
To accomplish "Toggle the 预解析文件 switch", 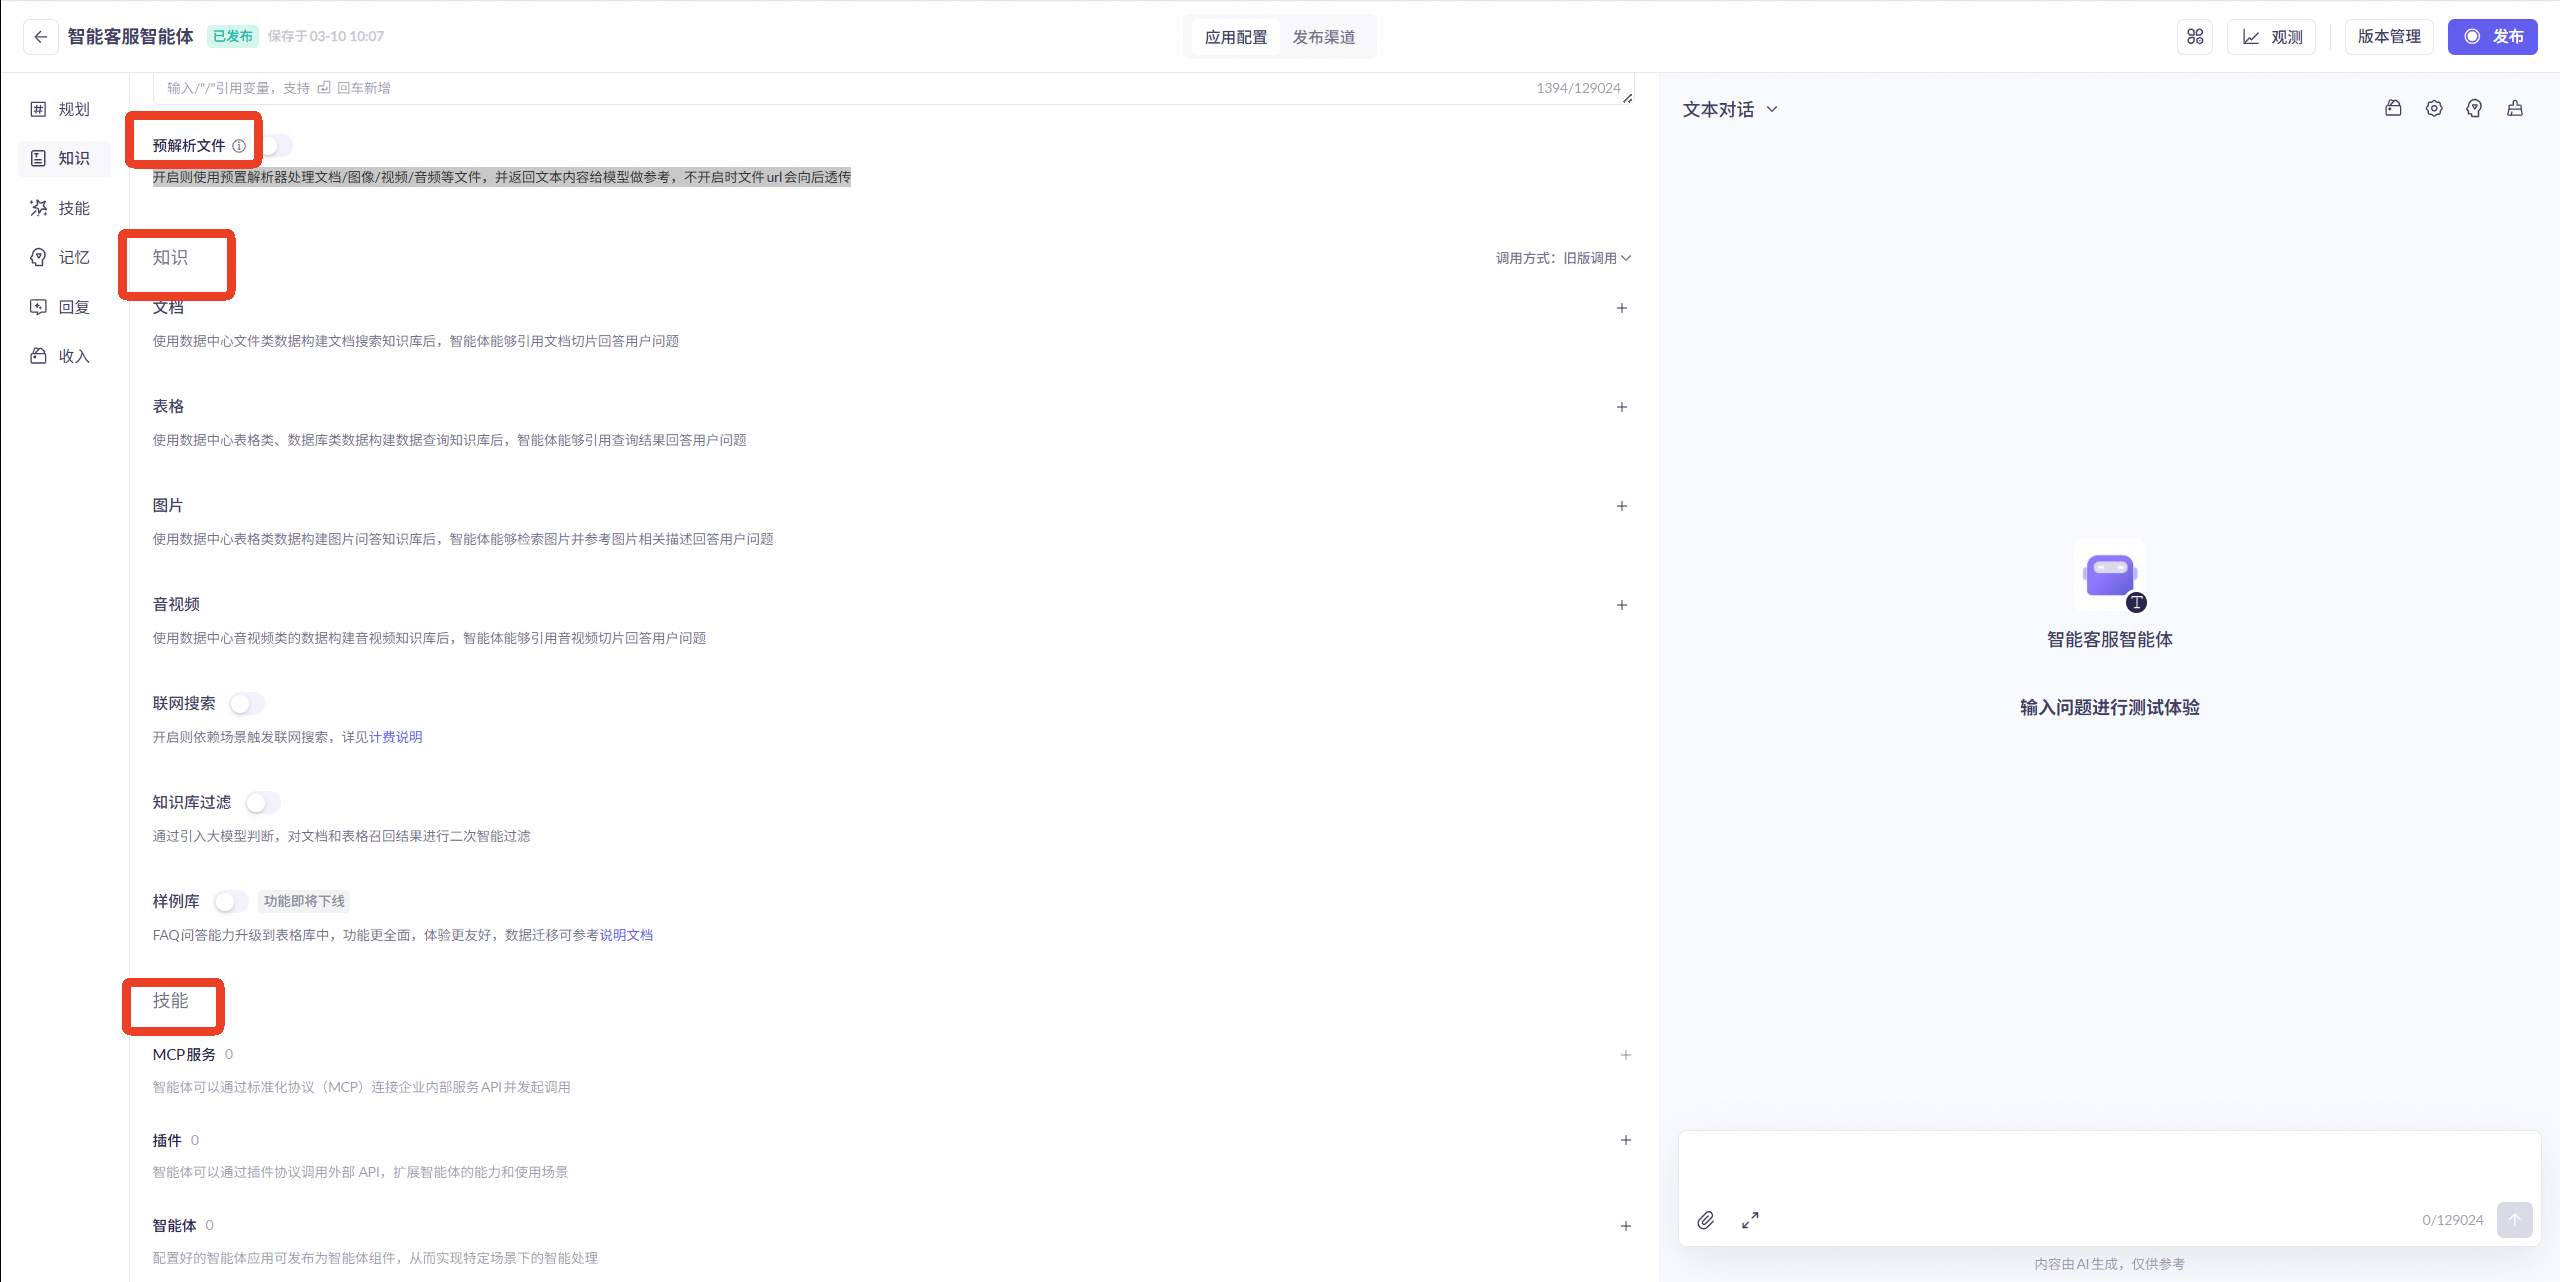I will (x=276, y=146).
